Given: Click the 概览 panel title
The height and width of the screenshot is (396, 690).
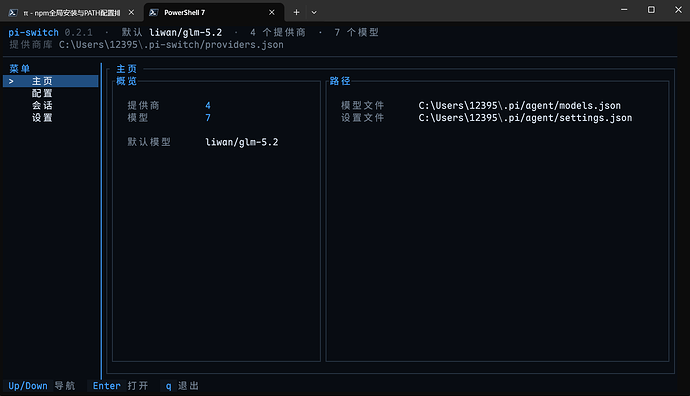Looking at the screenshot, I should click(127, 81).
